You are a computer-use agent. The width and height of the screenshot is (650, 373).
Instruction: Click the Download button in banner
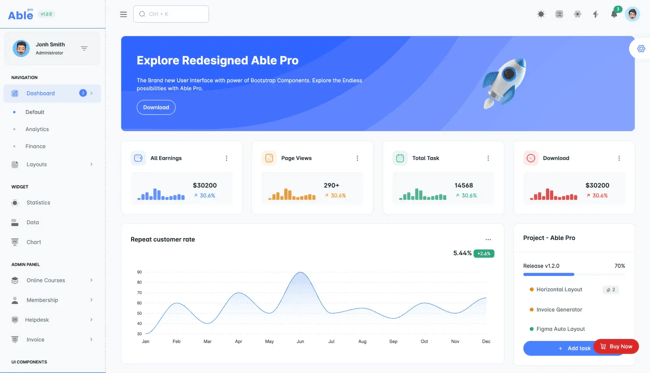click(156, 107)
